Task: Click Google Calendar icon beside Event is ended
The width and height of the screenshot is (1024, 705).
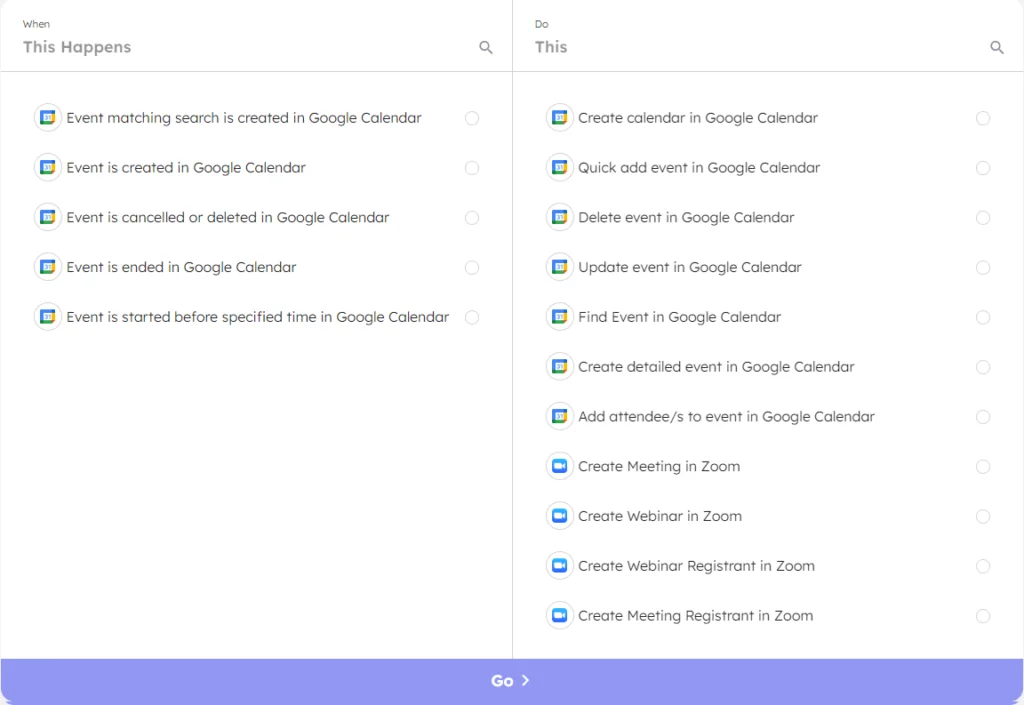Action: point(47,268)
